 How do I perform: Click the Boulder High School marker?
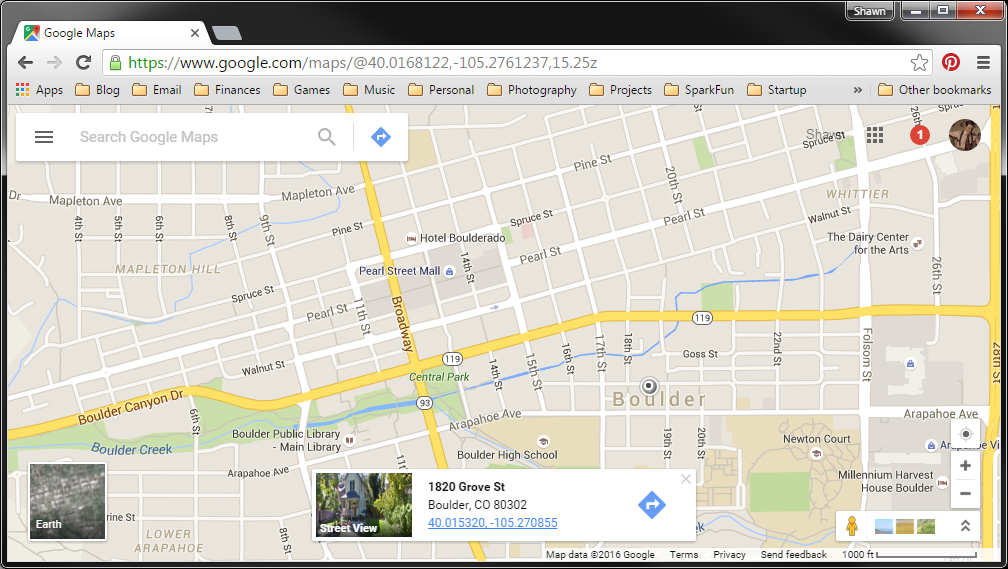pos(543,442)
